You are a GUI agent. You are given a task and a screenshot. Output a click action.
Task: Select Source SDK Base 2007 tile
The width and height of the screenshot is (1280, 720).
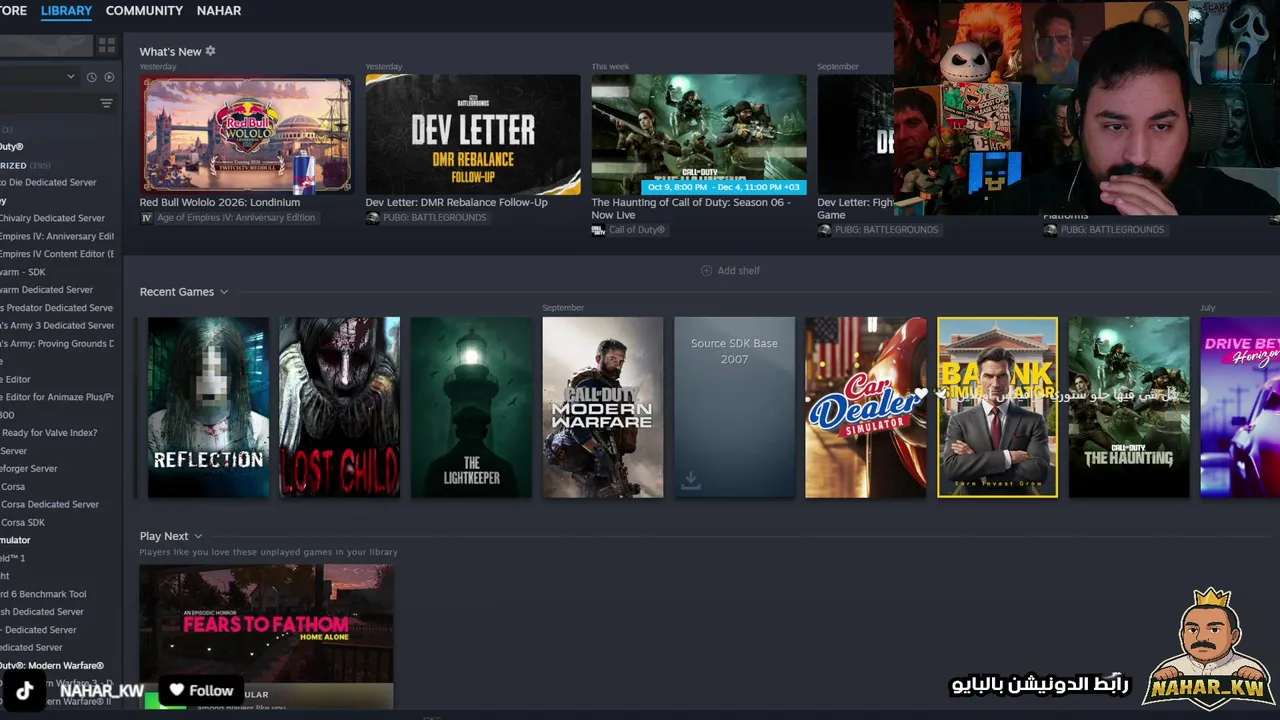[x=734, y=407]
